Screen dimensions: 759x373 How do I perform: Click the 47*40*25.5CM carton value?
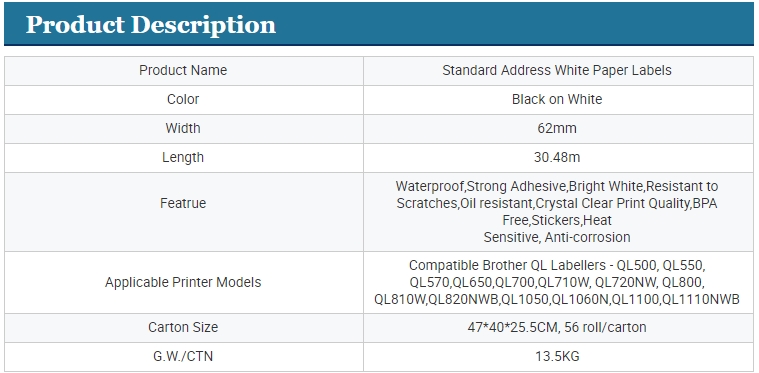pyautogui.click(x=557, y=328)
